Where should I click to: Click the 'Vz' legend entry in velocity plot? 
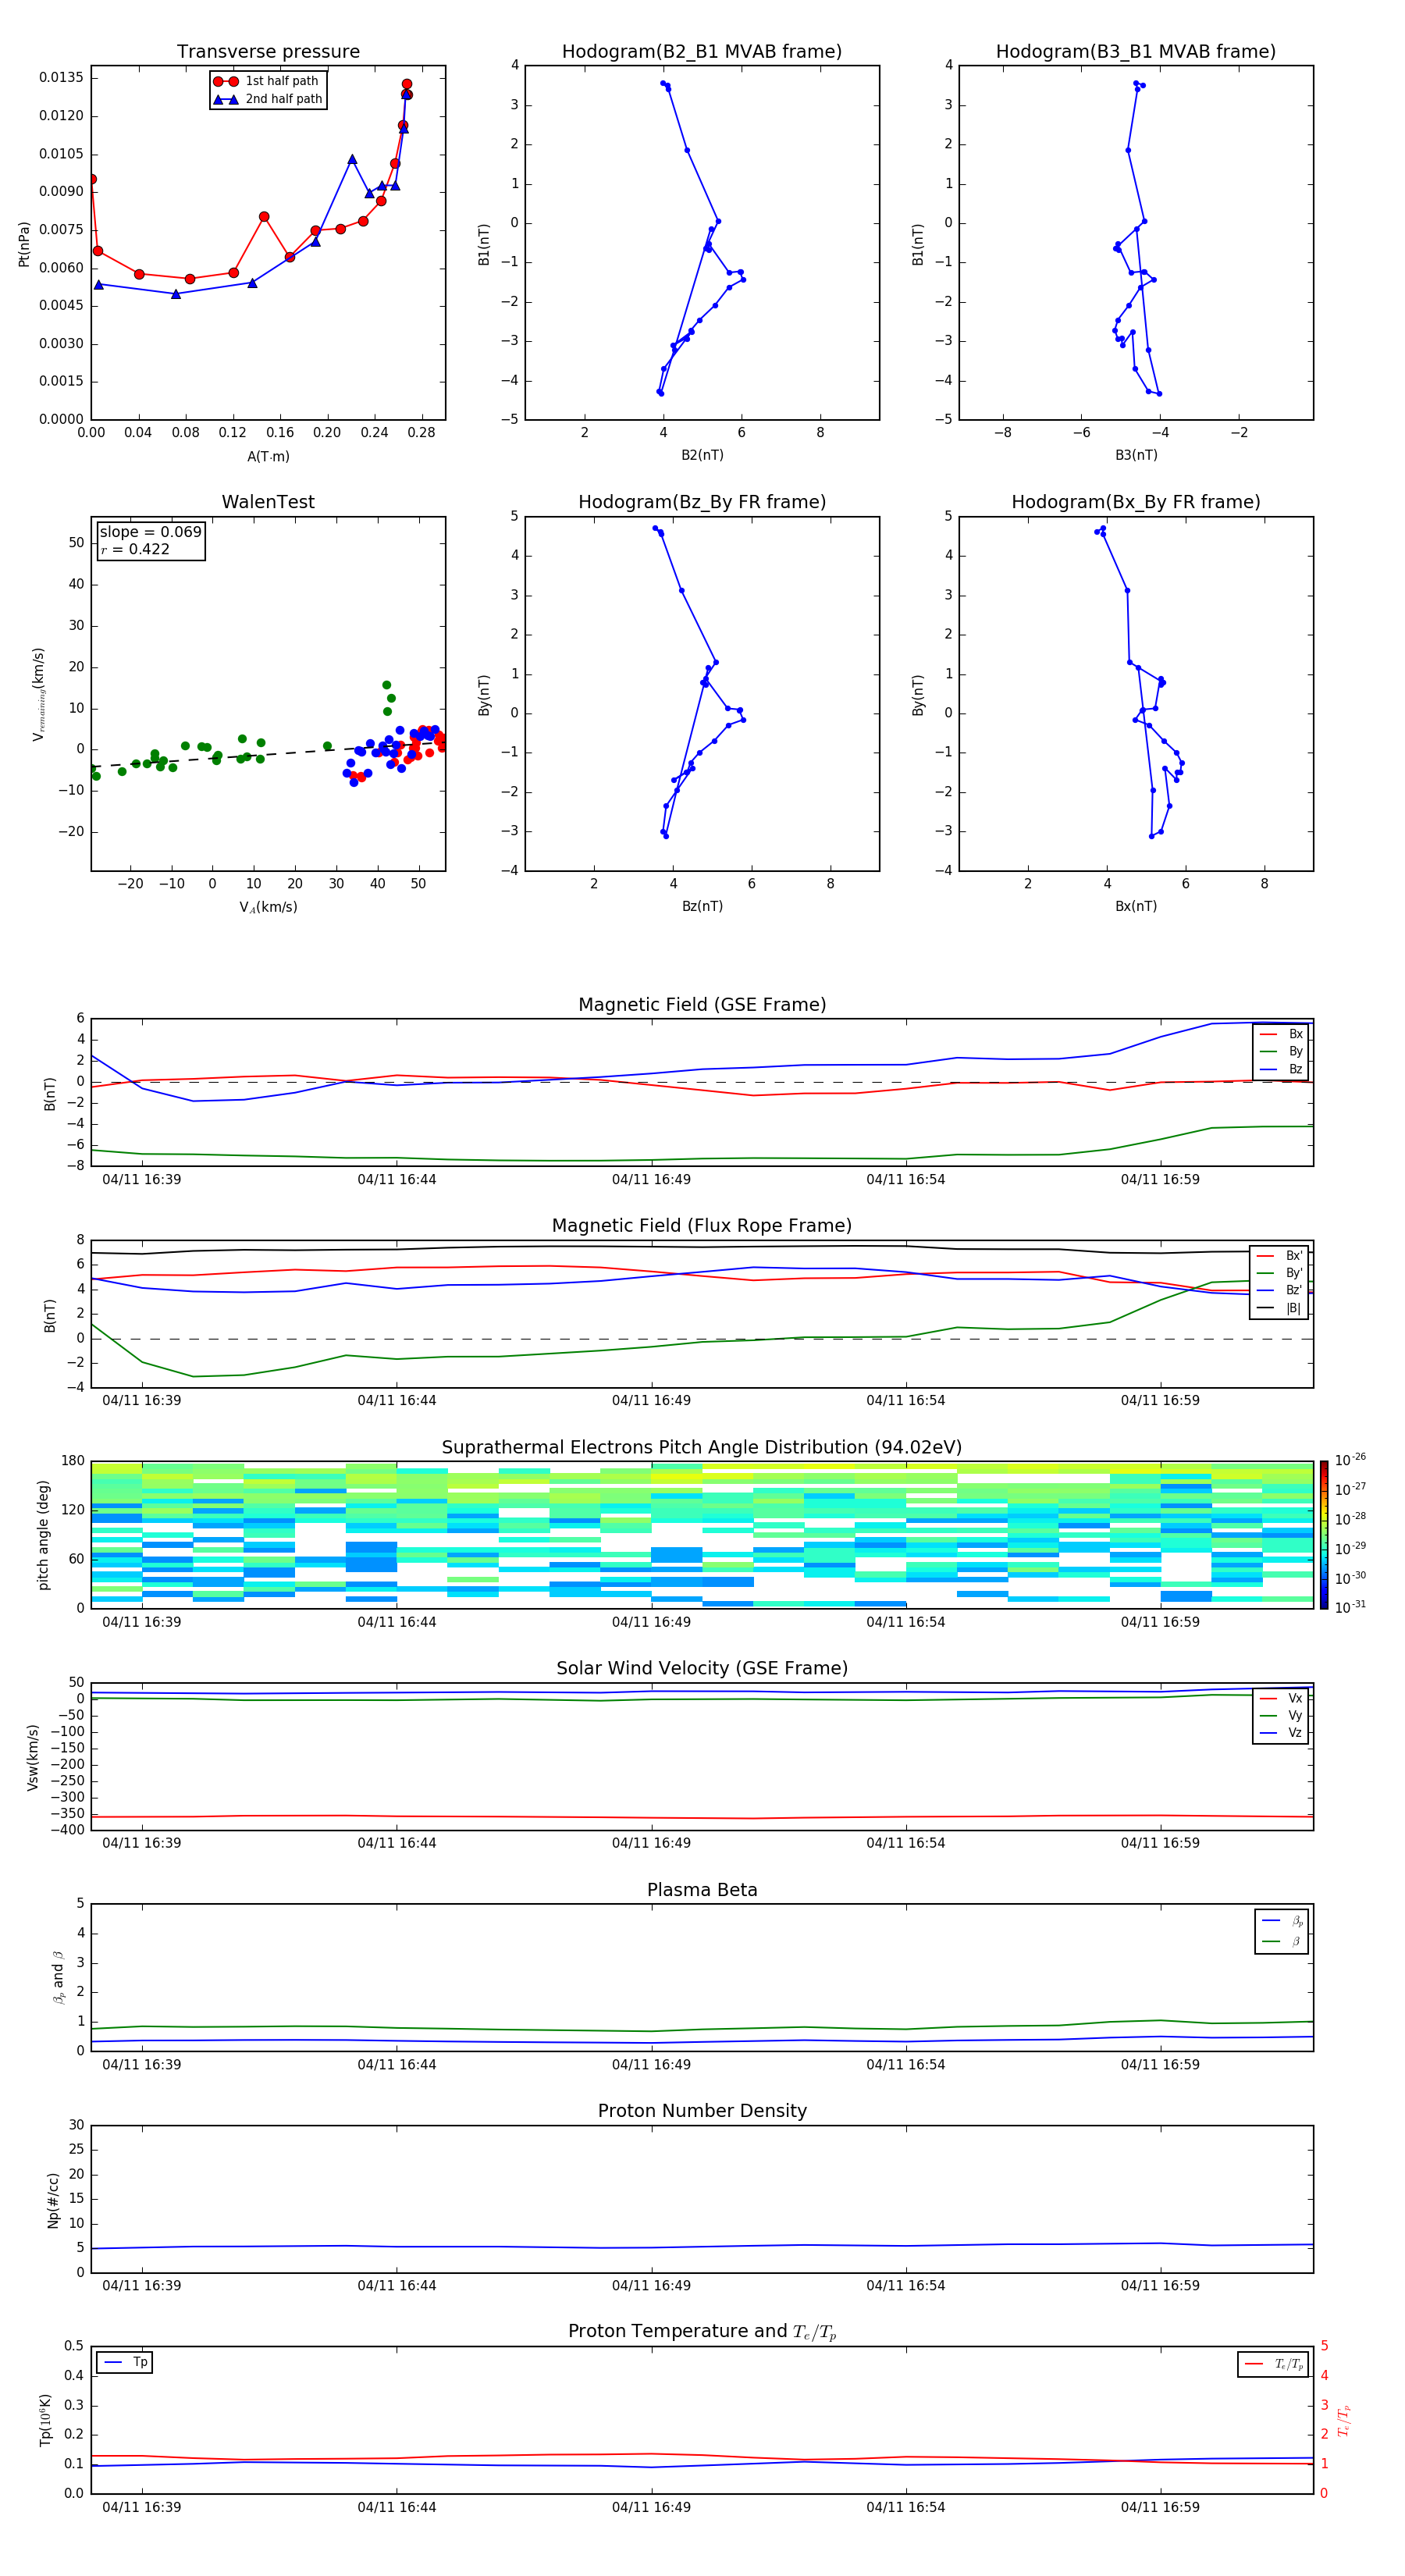1282,1733
